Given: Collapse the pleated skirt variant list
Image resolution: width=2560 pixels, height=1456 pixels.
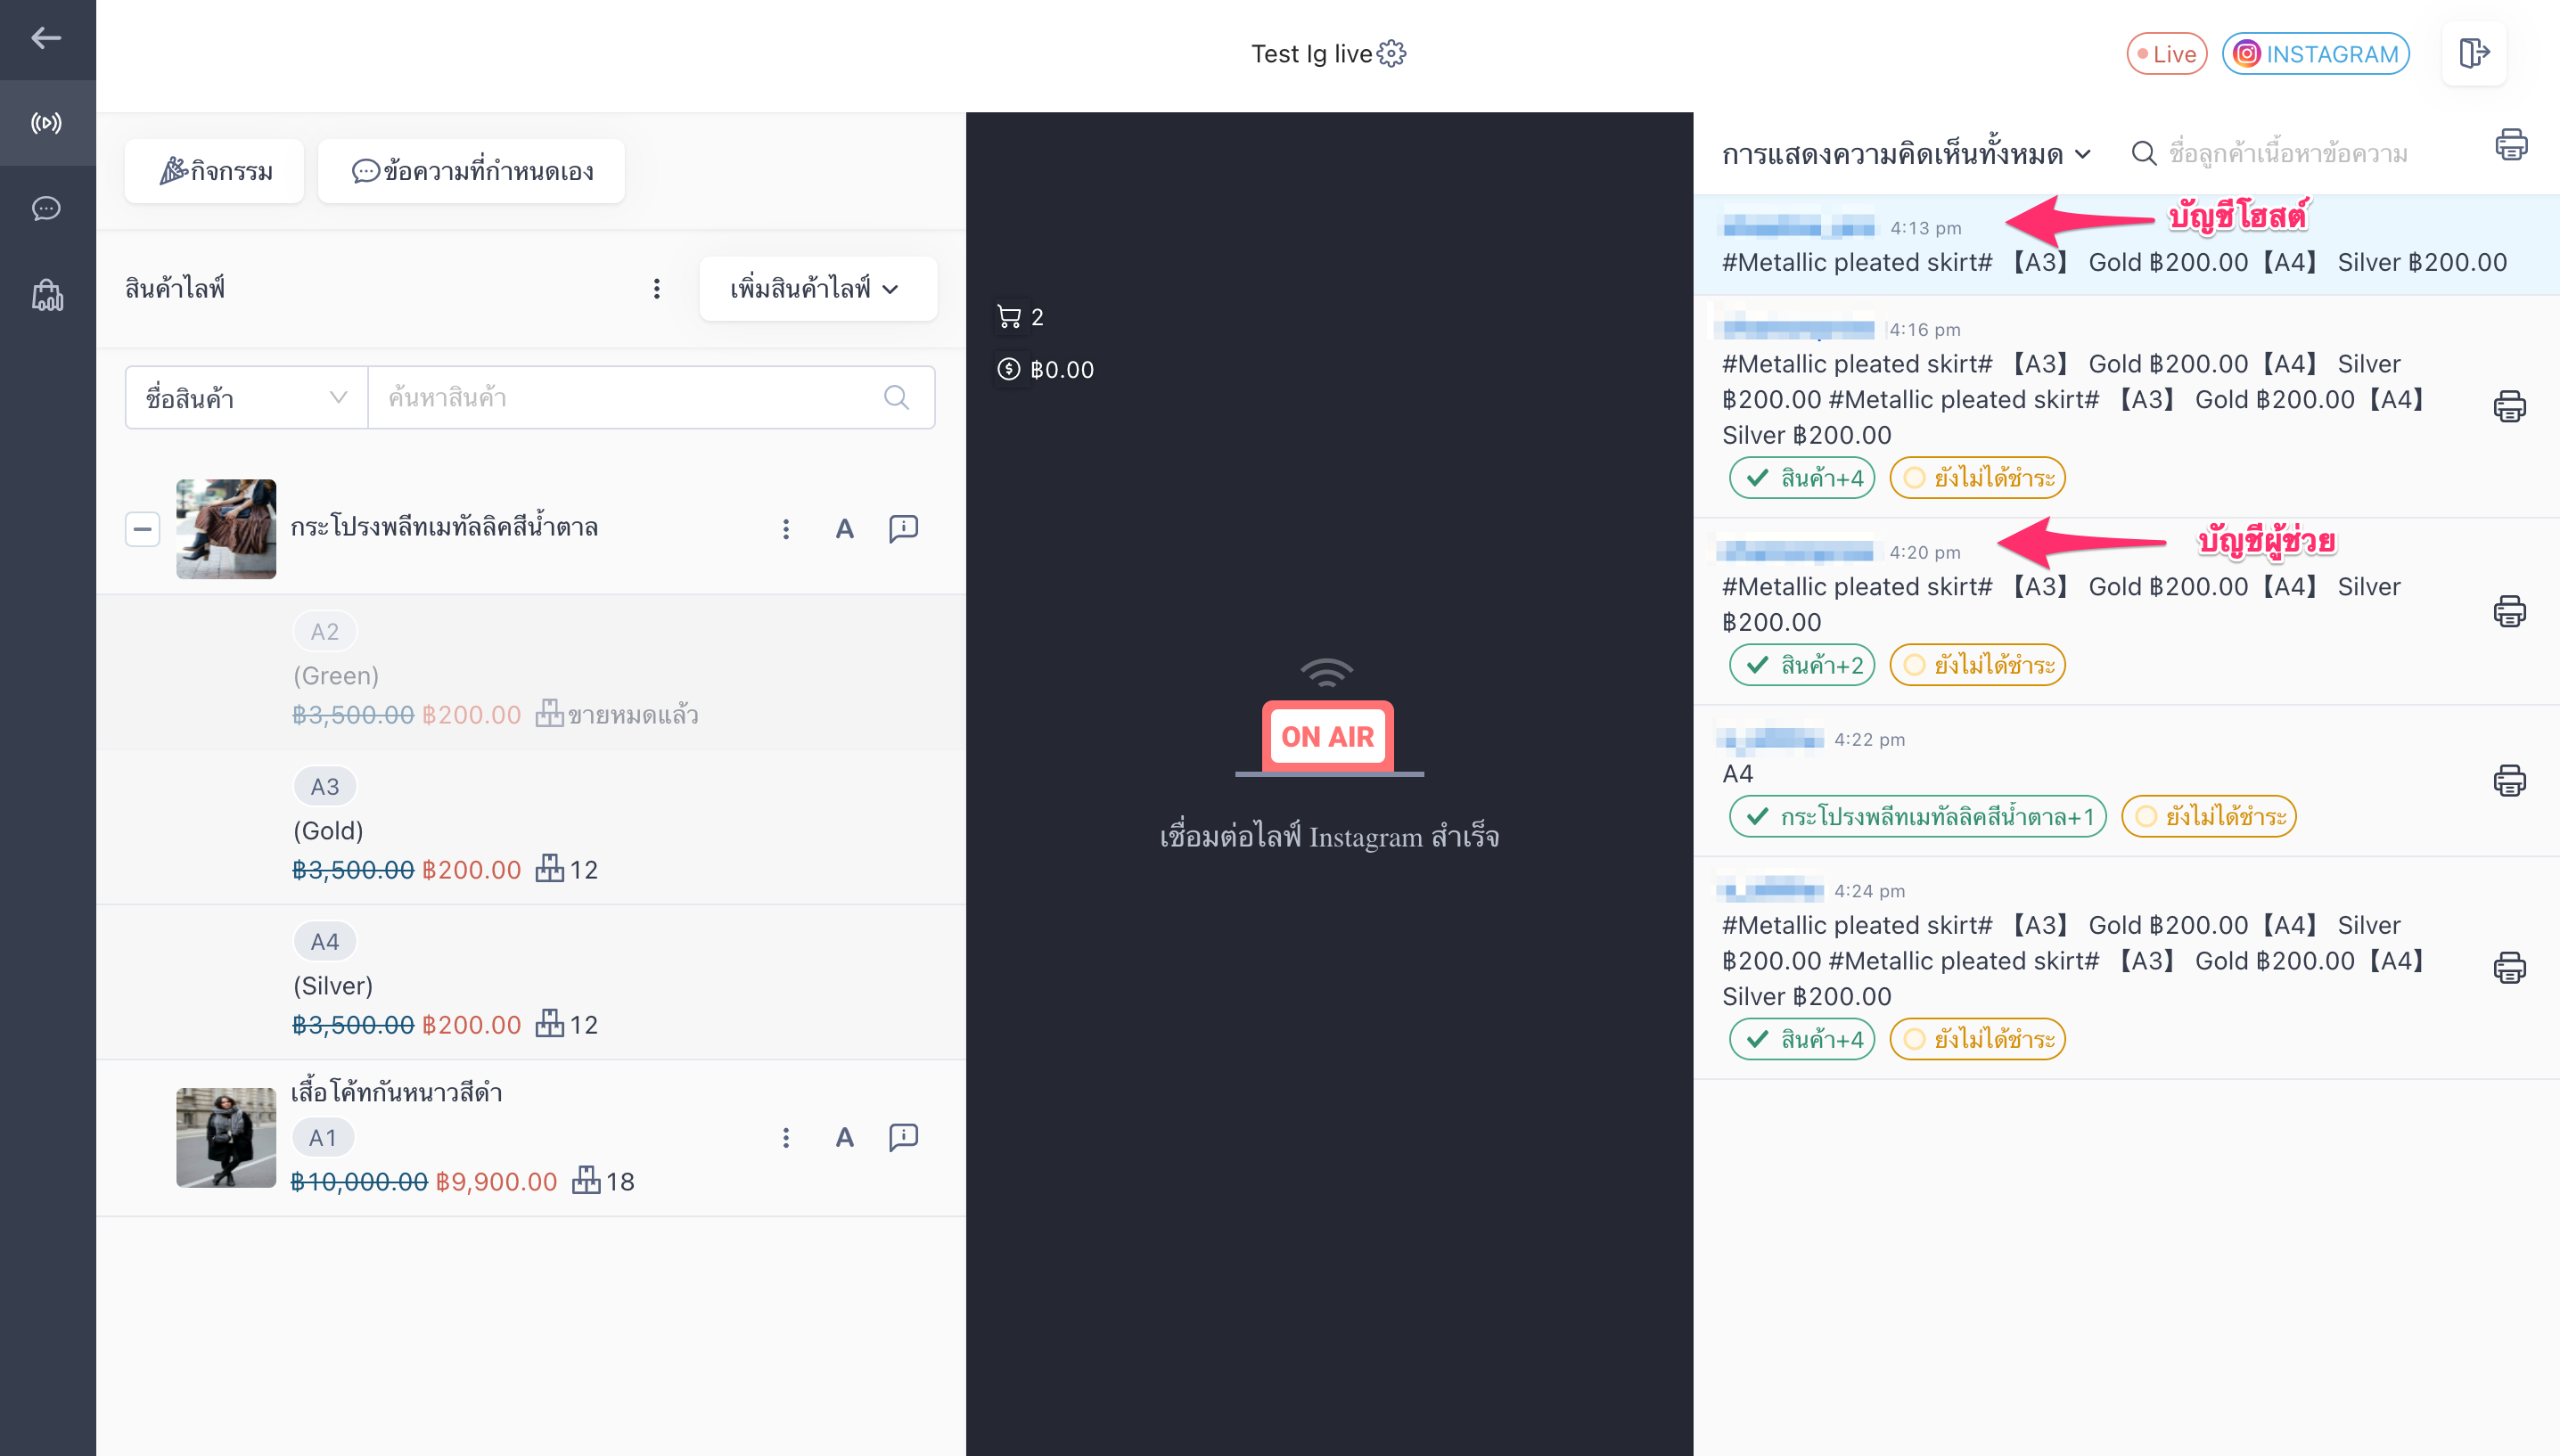Looking at the screenshot, I should pos(142,529).
